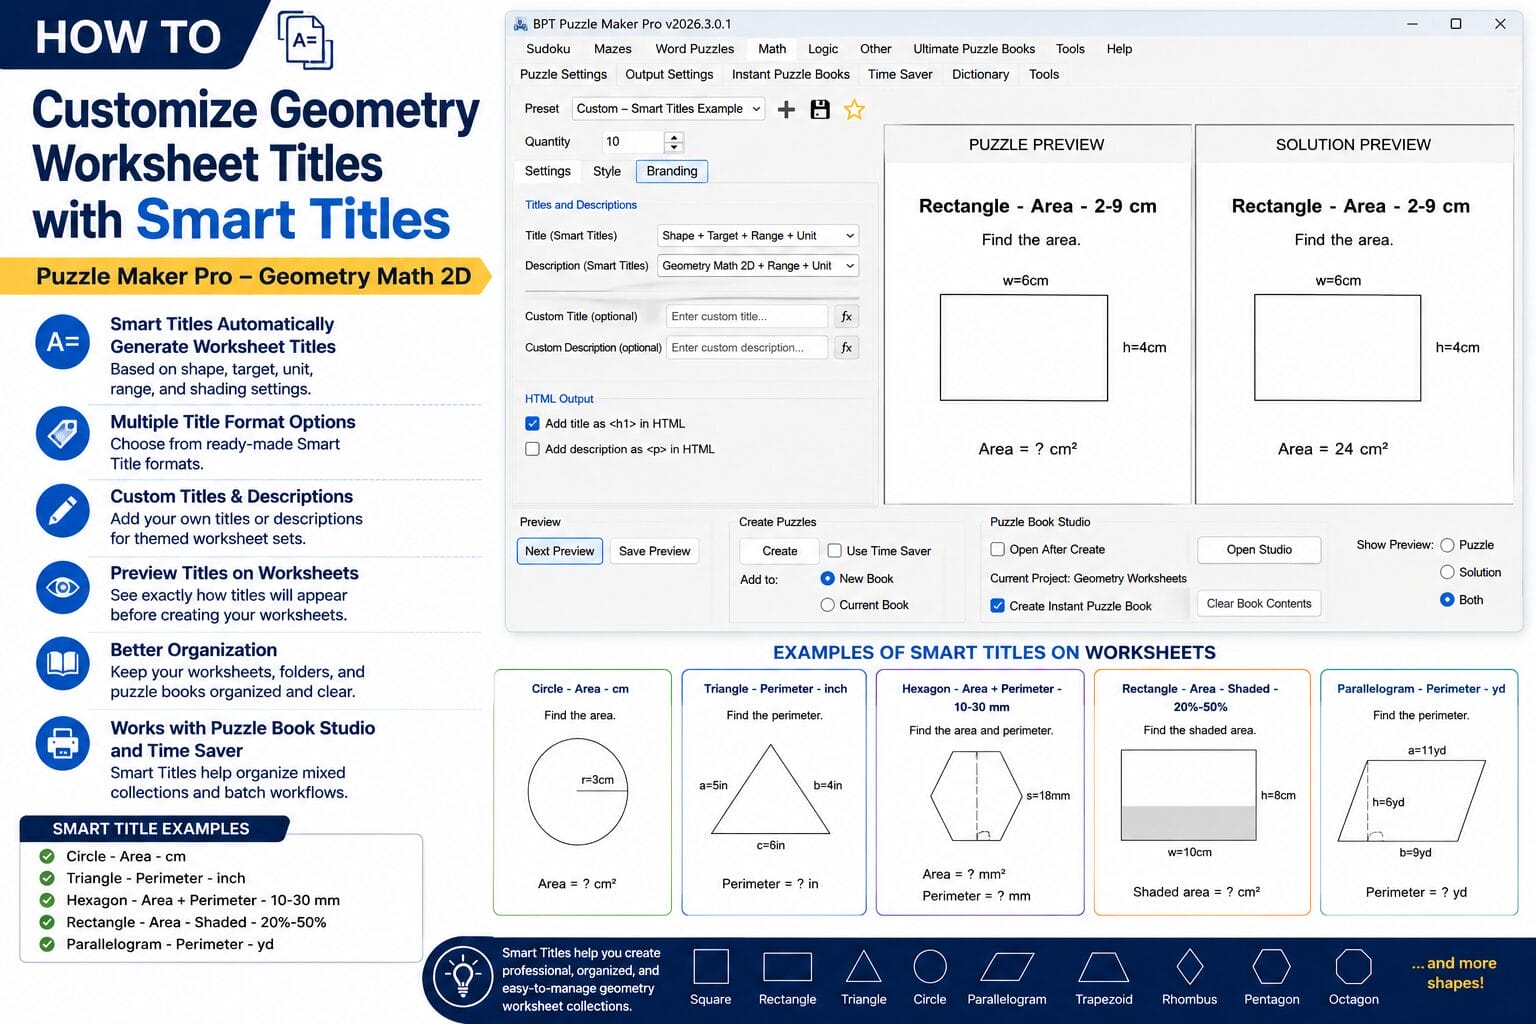Click the Custom Title input field

pos(747,316)
